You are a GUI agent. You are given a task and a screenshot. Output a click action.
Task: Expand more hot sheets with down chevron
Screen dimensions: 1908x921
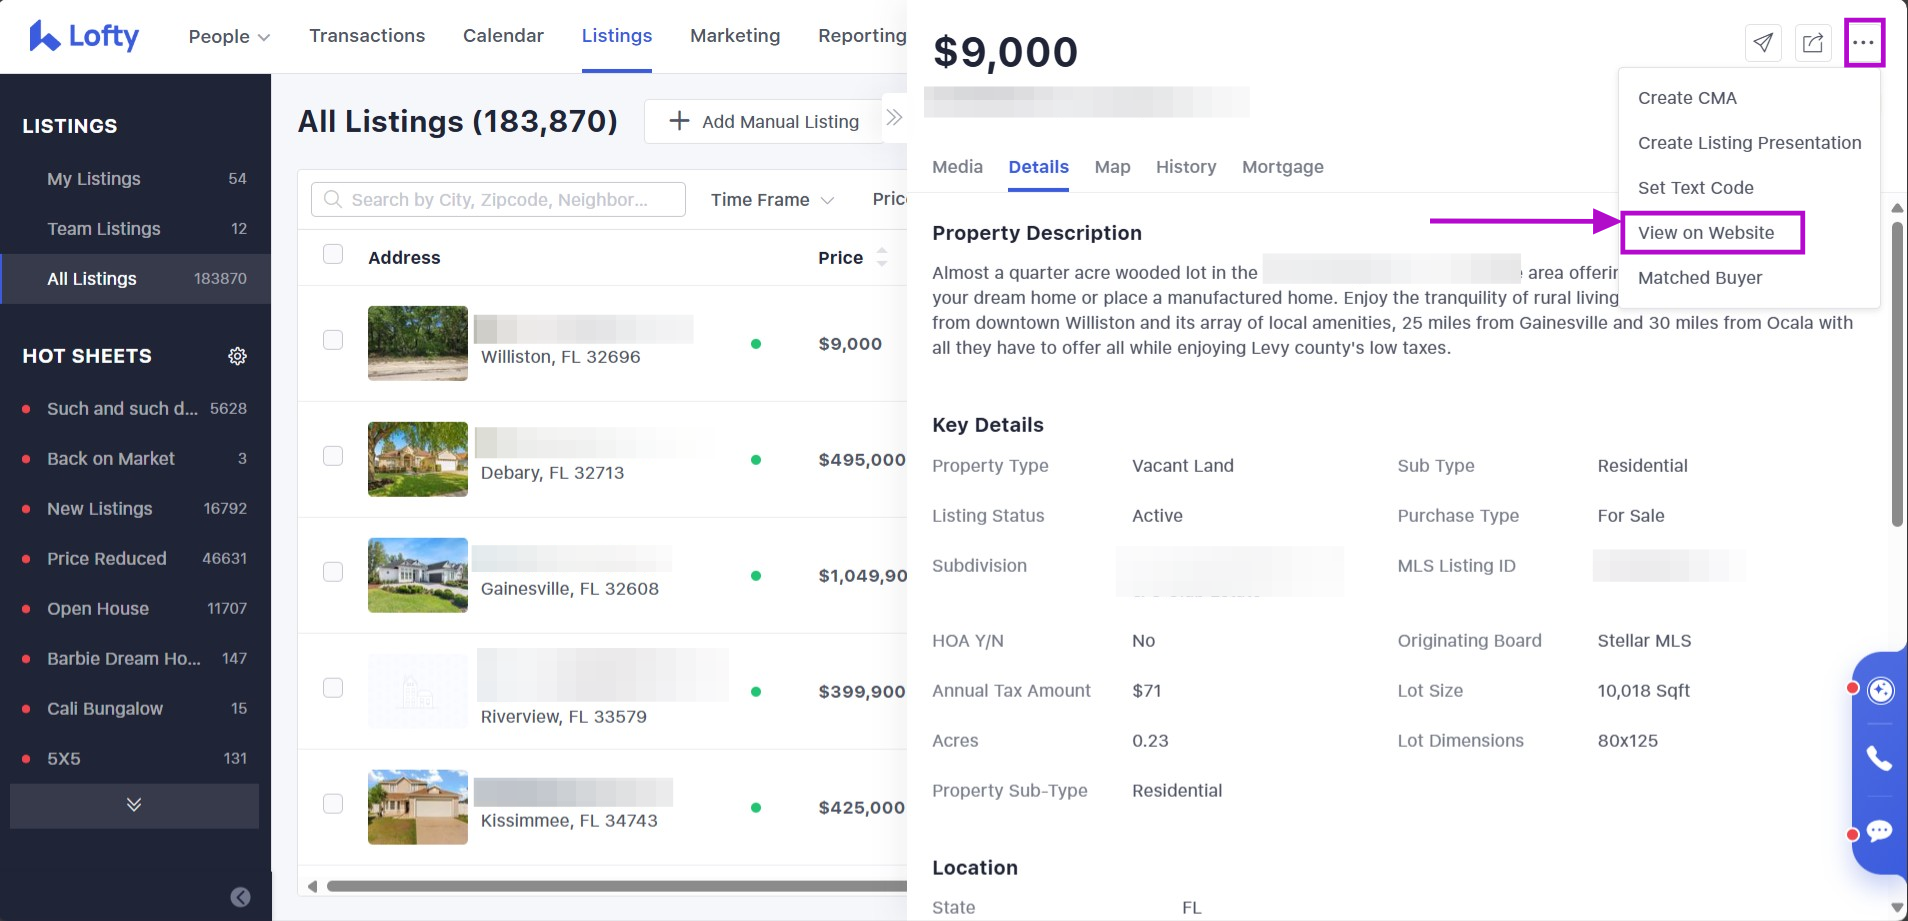(134, 805)
